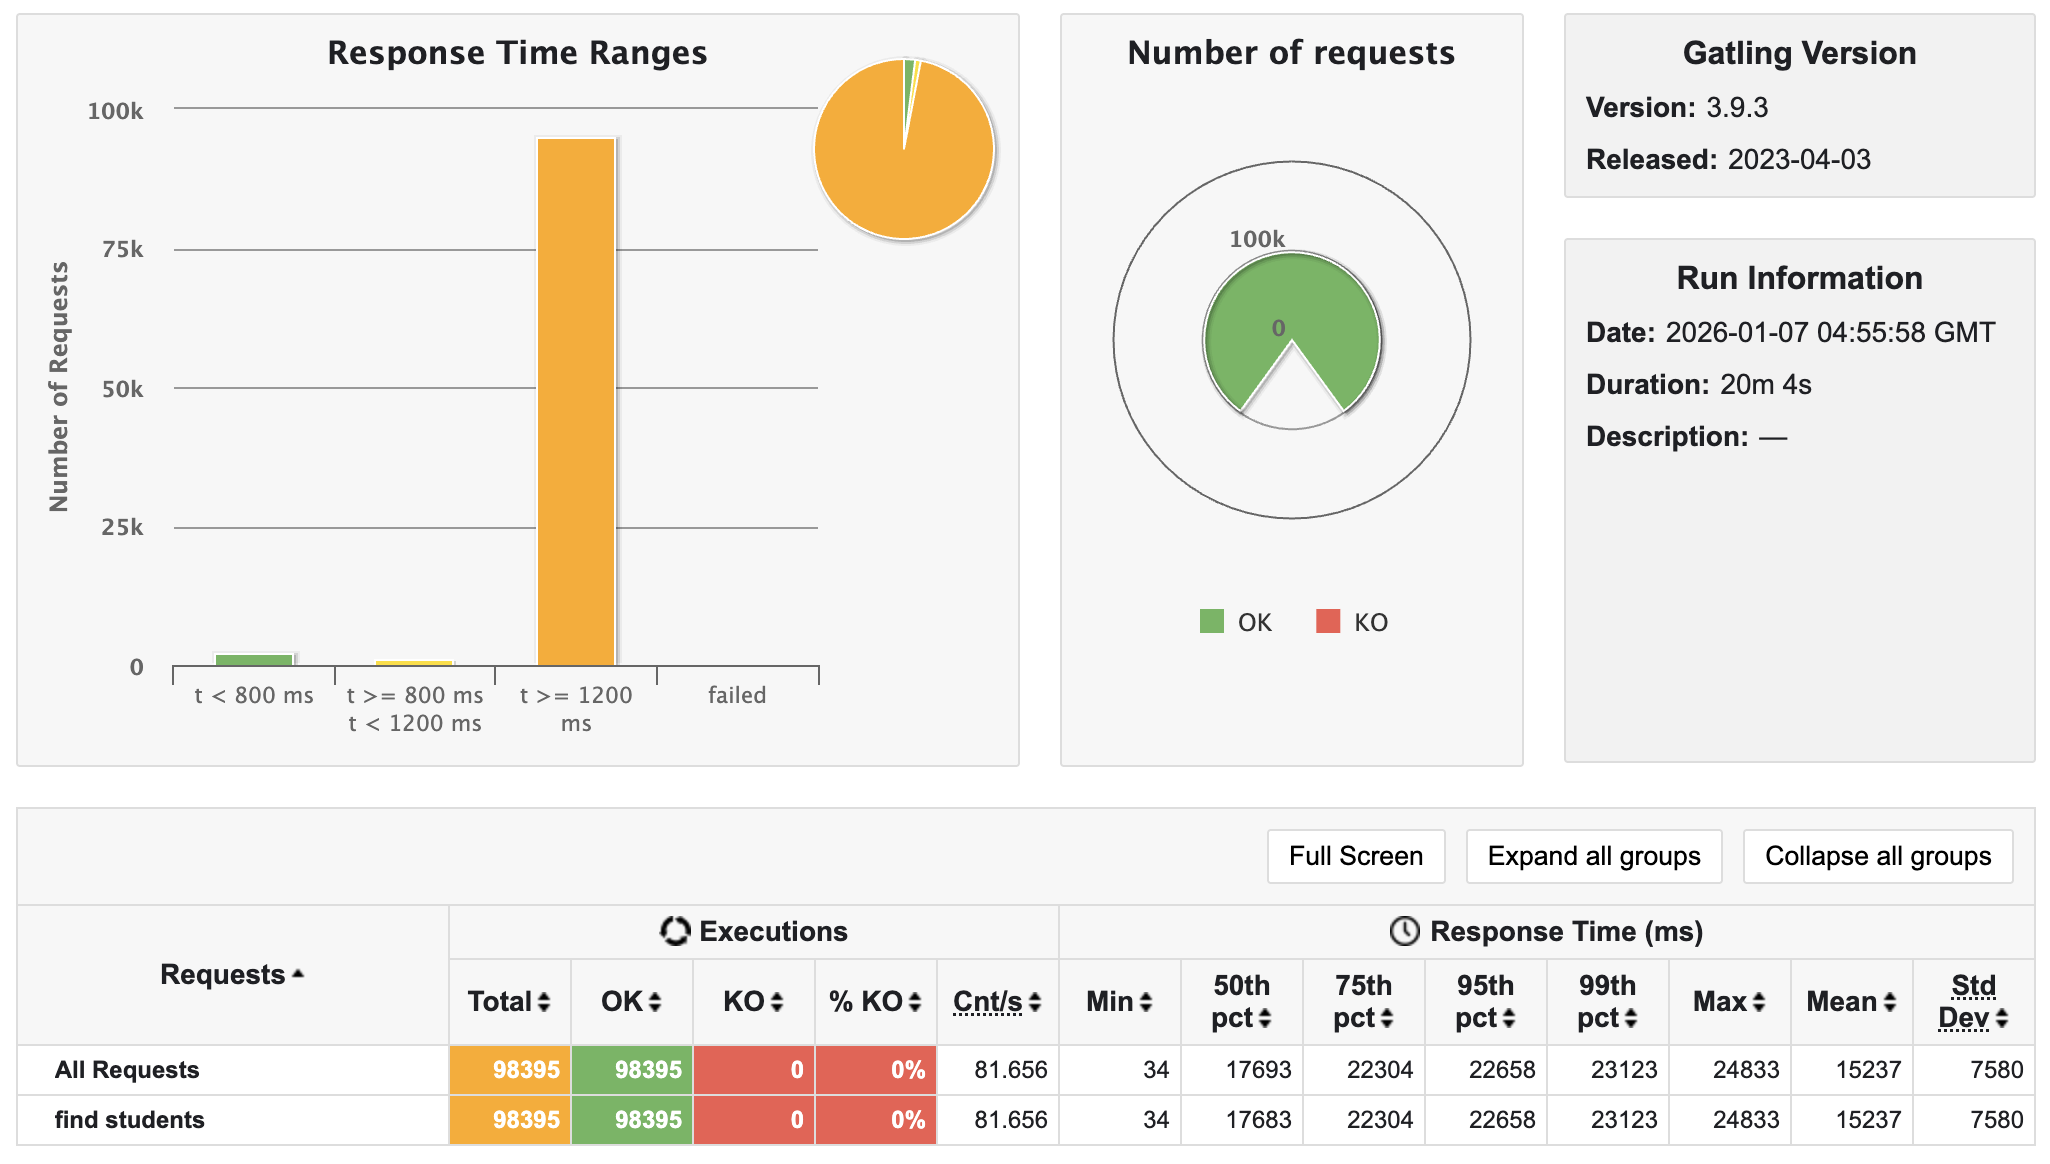
Task: Sort by Total column arrows icon
Action: 544,1001
